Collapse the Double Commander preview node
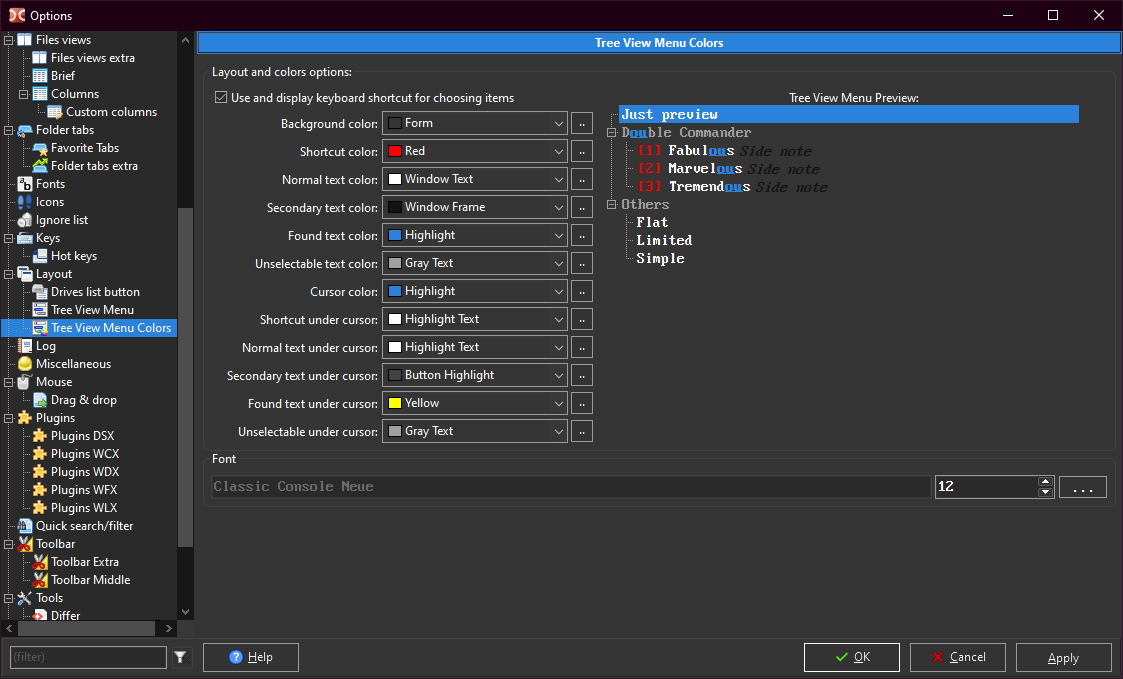Screen dimensions: 1123x679 pyautogui.click(x=612, y=133)
